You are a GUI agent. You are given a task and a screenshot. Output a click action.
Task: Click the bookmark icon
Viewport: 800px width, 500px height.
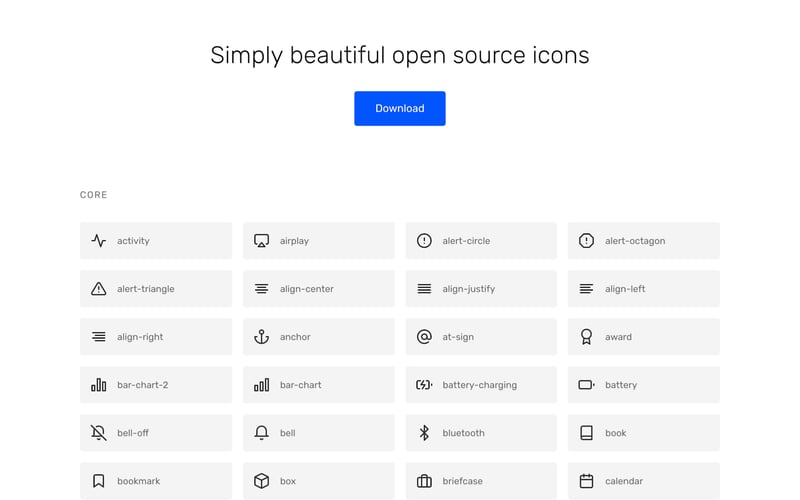click(98, 481)
